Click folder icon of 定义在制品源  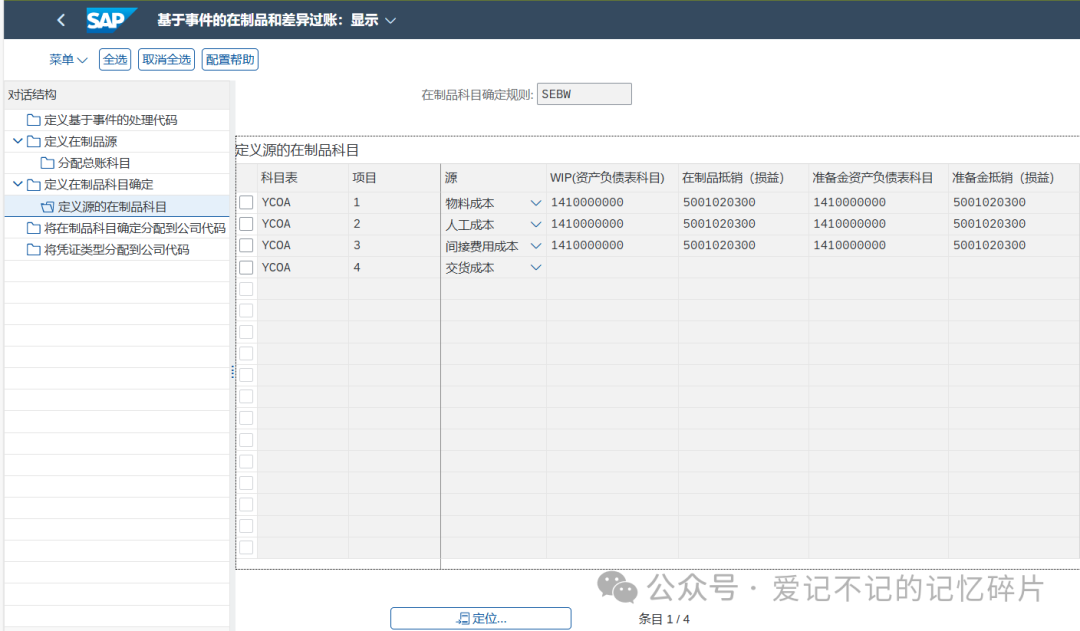(x=33, y=141)
